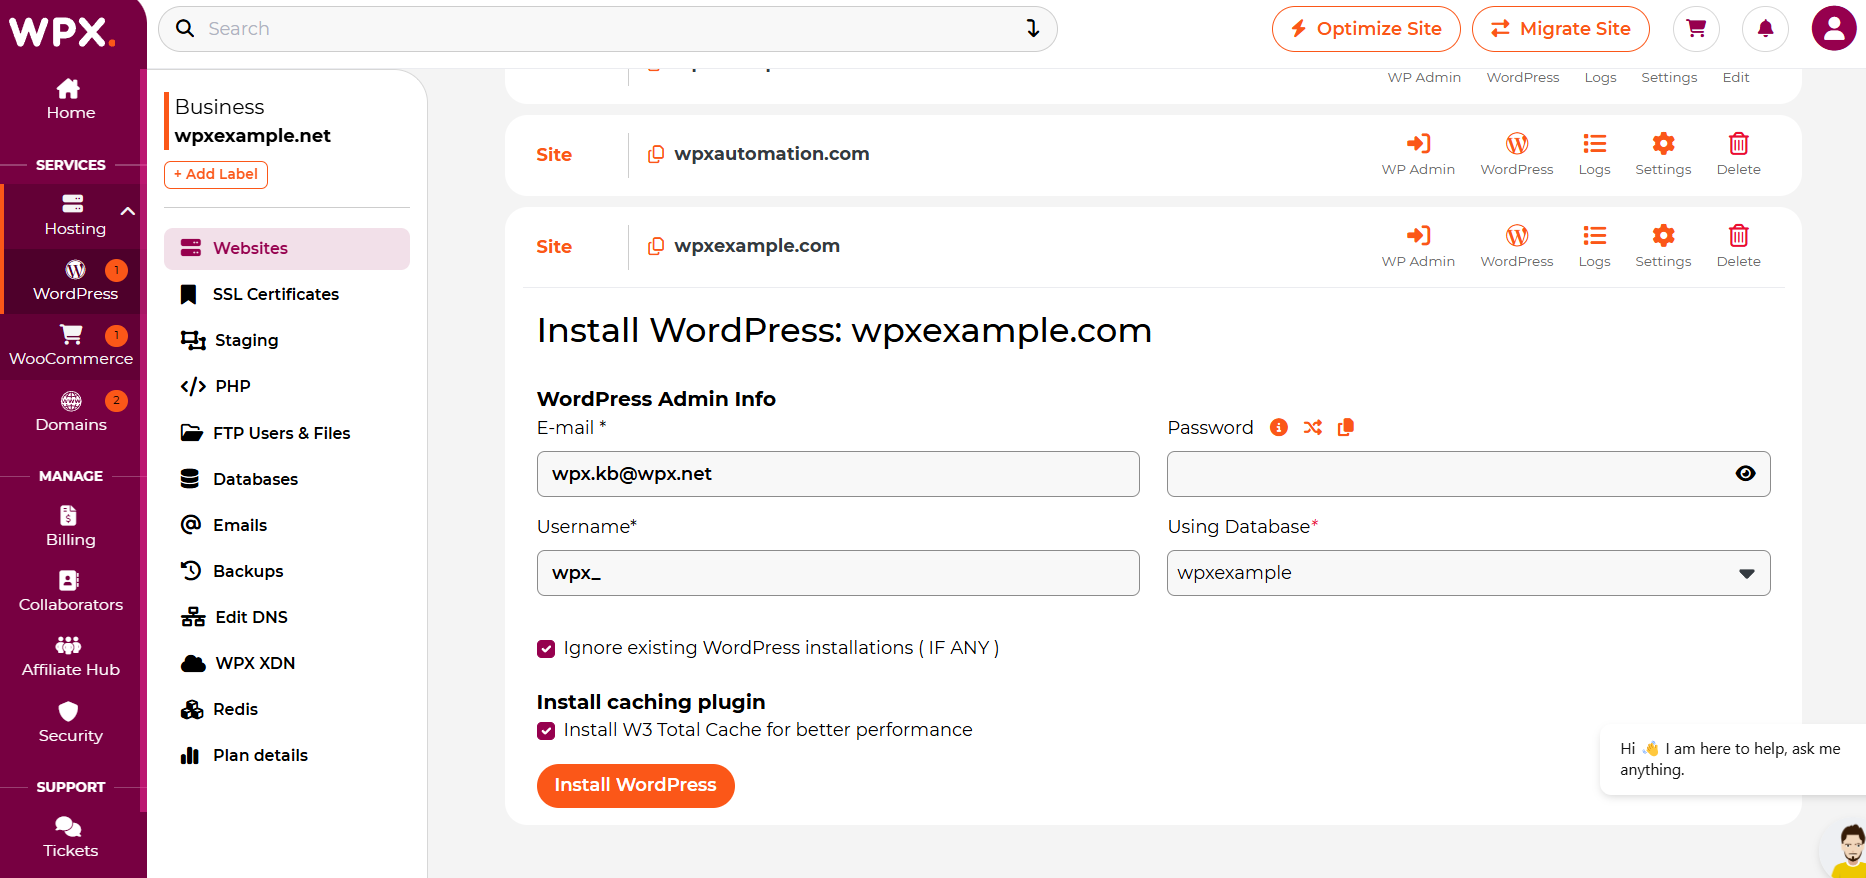
Task: Go to Backups in the side menu
Action: [x=248, y=571]
